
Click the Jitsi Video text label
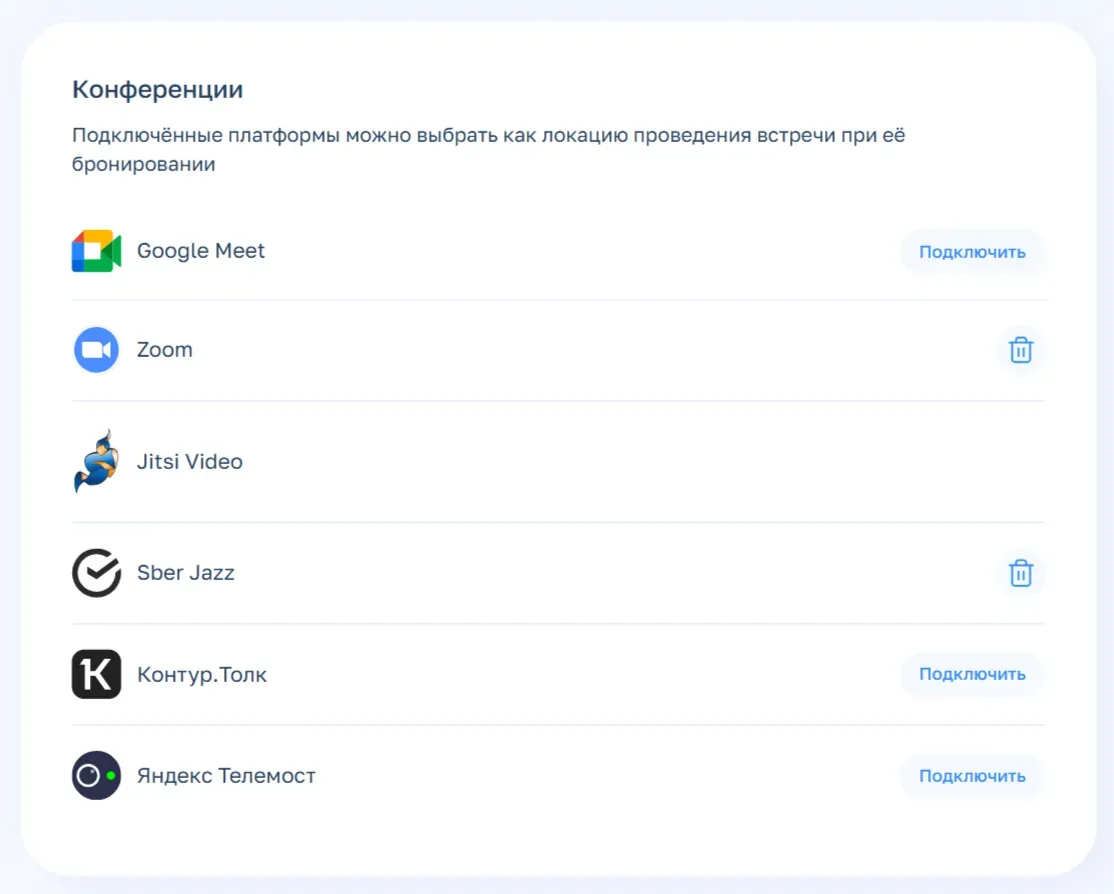[x=190, y=462]
